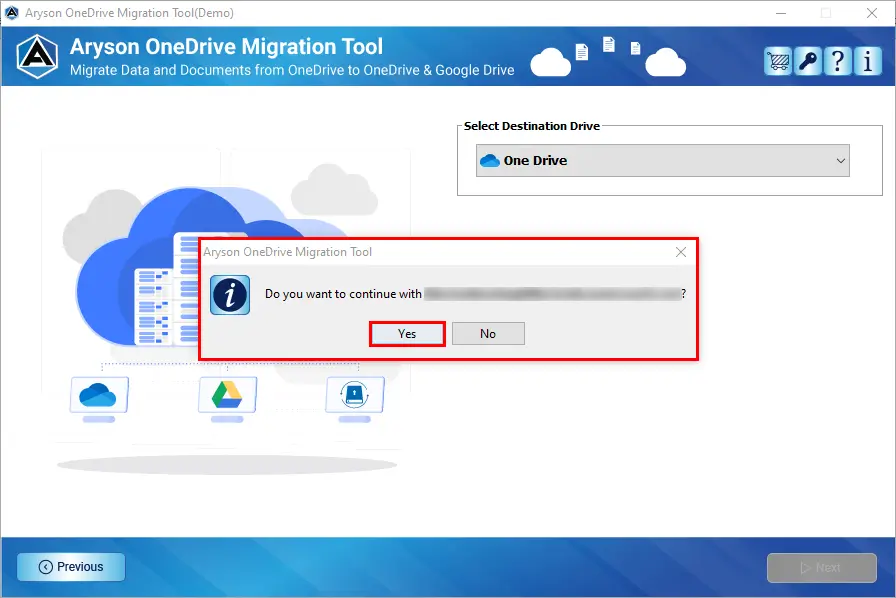Click the "Select Destination Drive" label

pyautogui.click(x=532, y=126)
